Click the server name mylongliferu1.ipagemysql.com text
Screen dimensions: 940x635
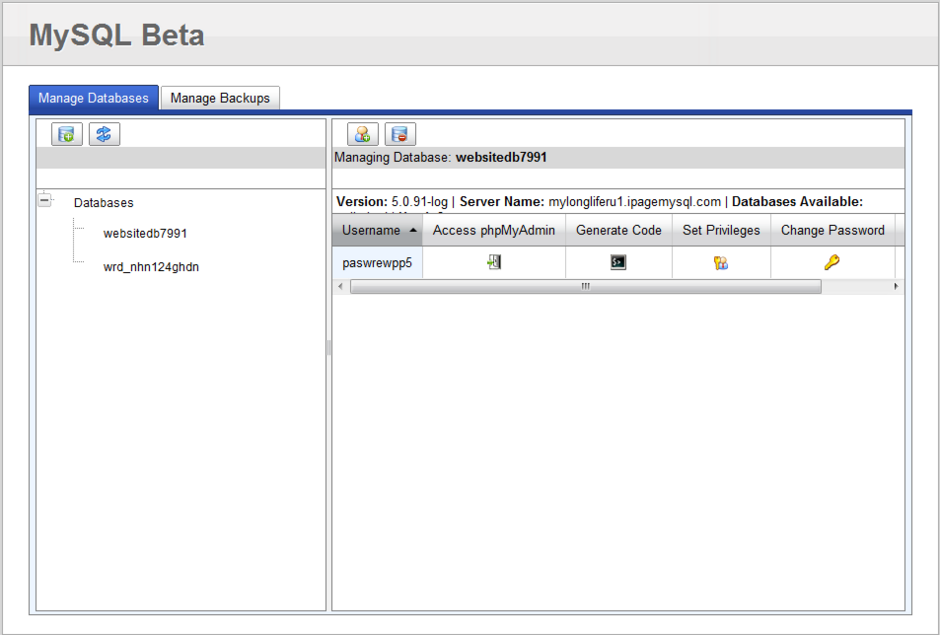[634, 201]
